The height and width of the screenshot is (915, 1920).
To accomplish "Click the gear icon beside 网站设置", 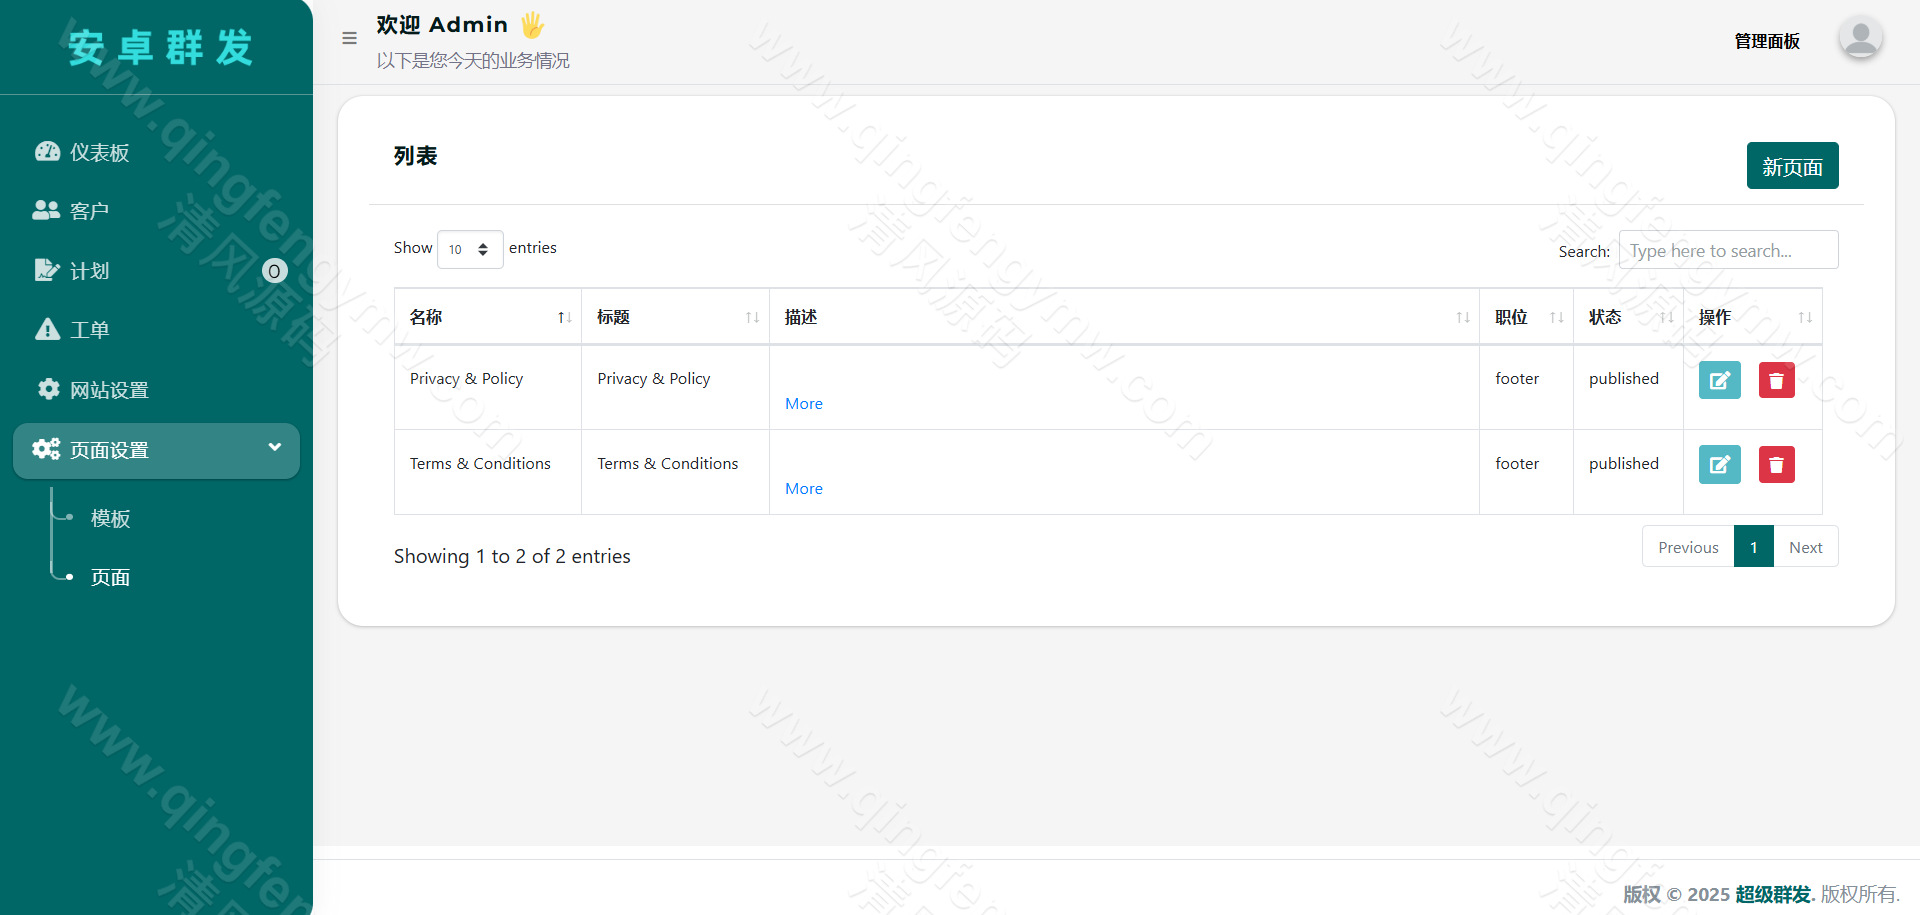I will [48, 388].
